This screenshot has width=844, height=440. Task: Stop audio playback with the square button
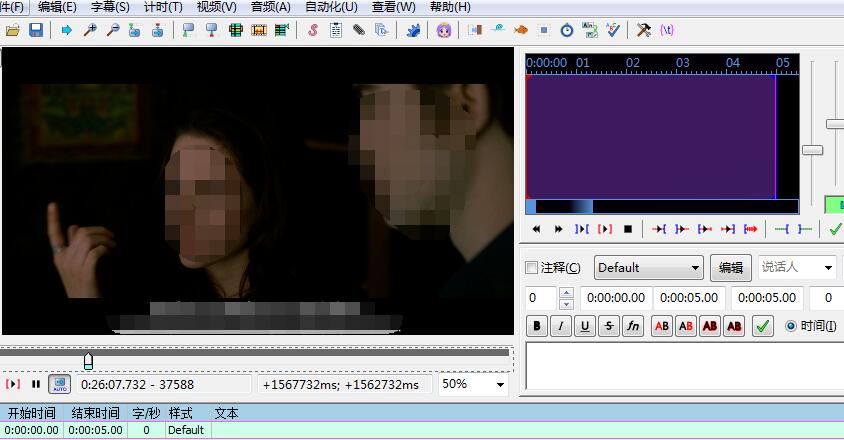tap(628, 229)
